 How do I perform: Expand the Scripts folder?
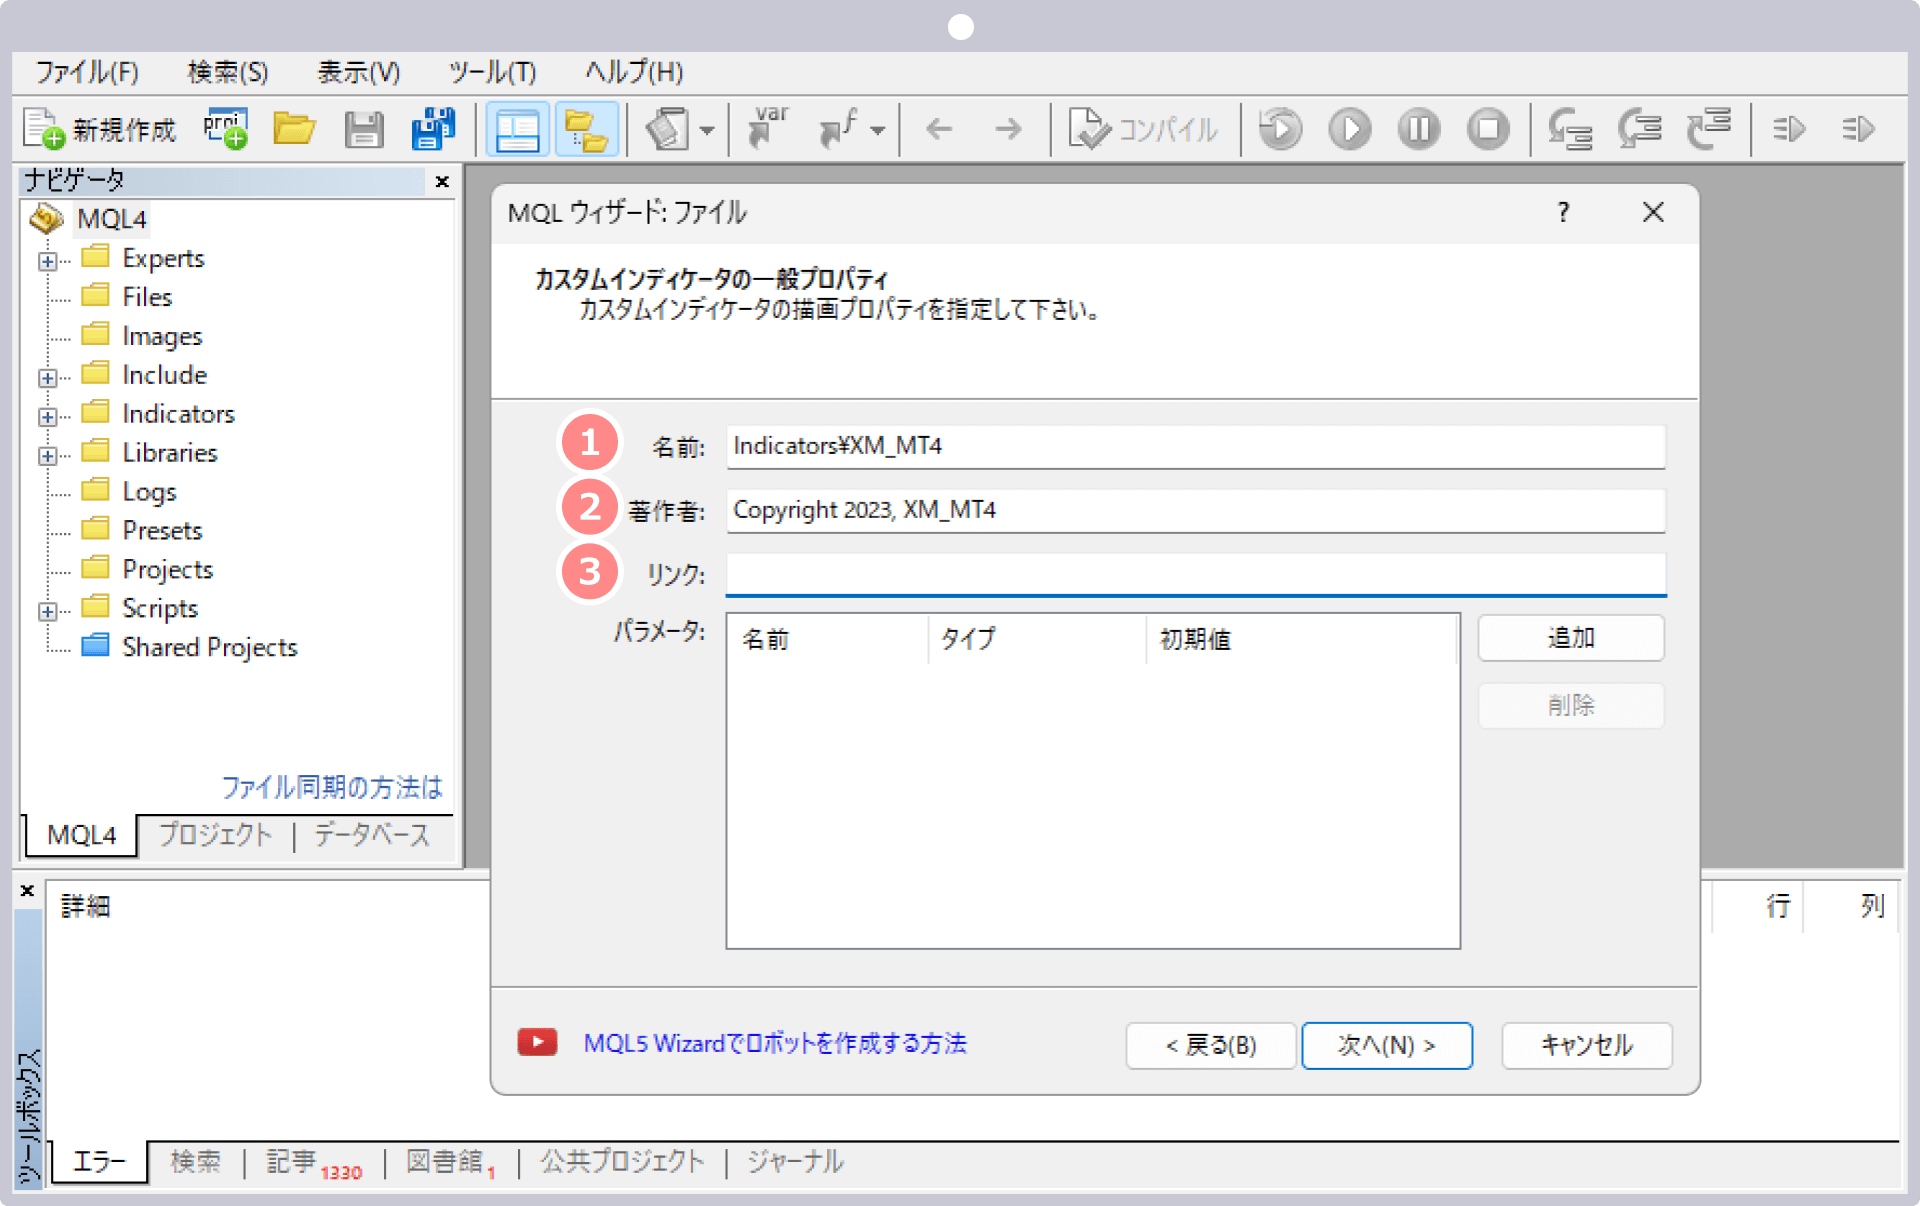pyautogui.click(x=47, y=611)
